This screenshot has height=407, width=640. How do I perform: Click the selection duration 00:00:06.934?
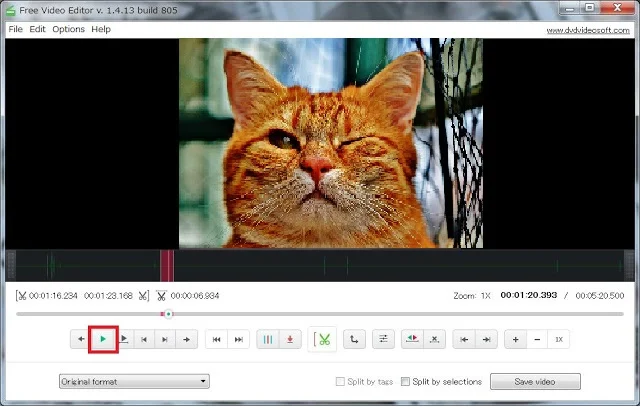pyautogui.click(x=195, y=296)
